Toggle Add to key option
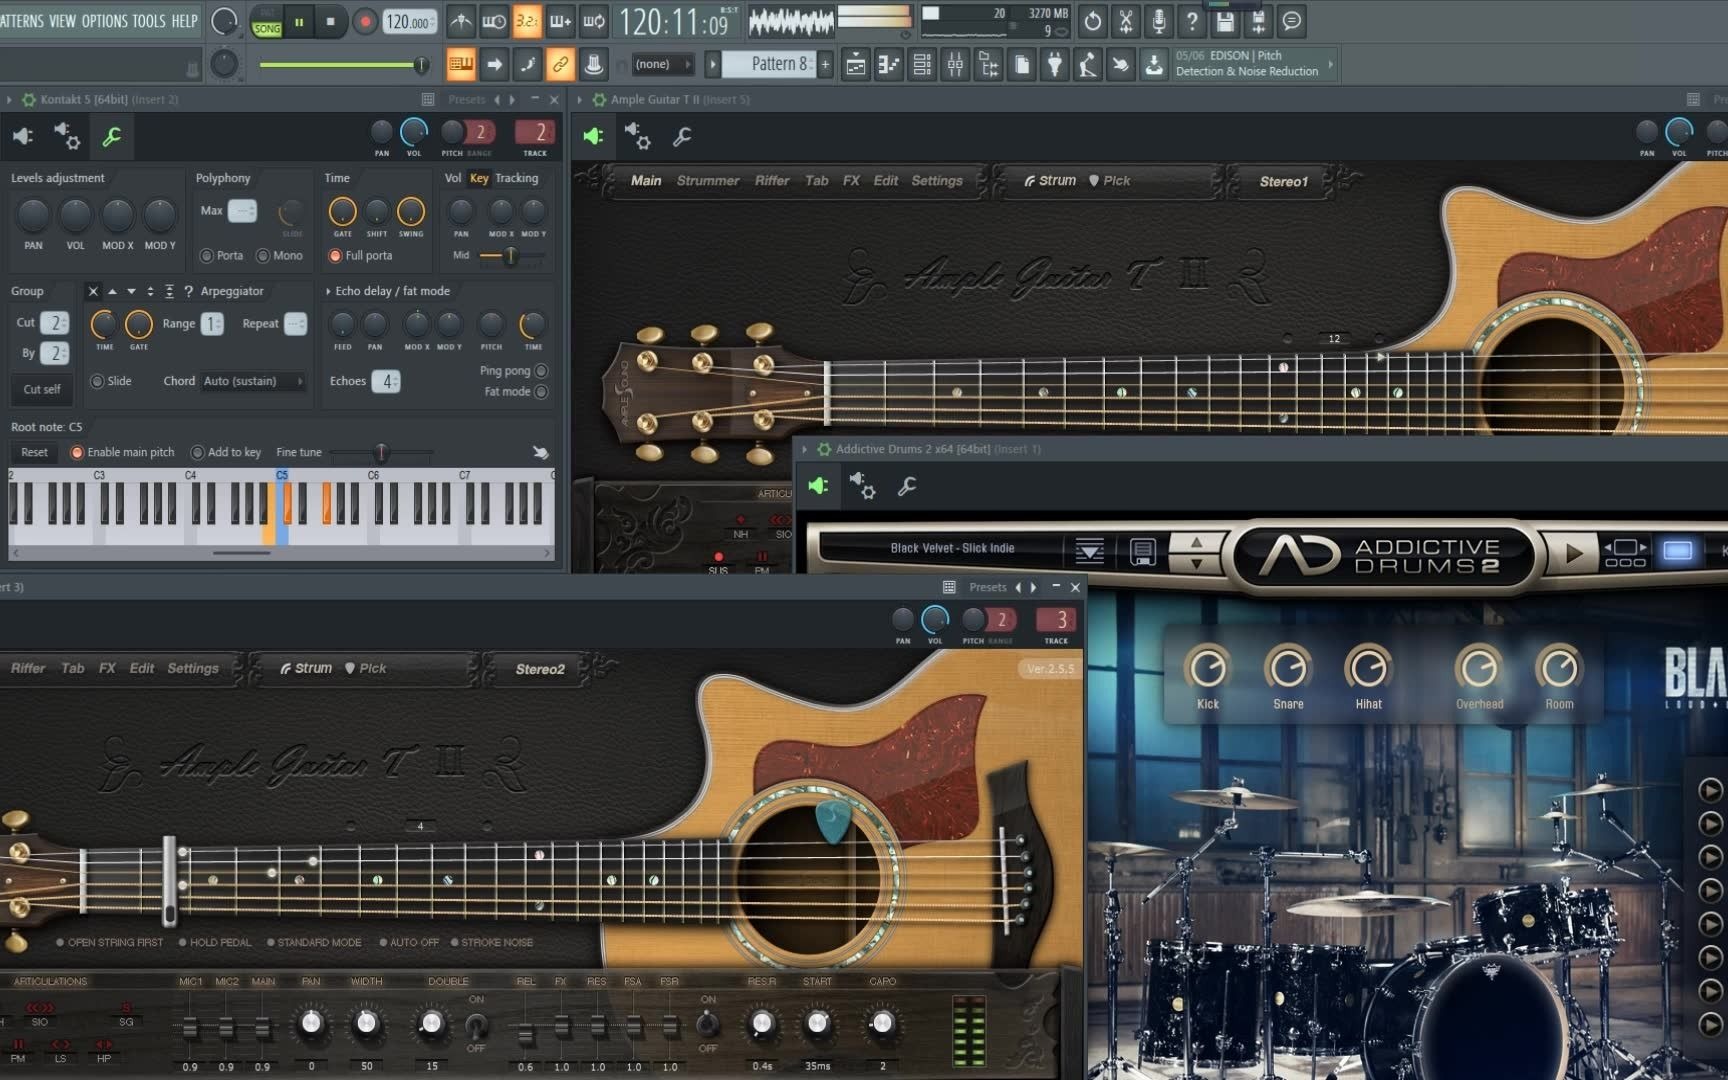This screenshot has height=1080, width=1728. point(197,453)
